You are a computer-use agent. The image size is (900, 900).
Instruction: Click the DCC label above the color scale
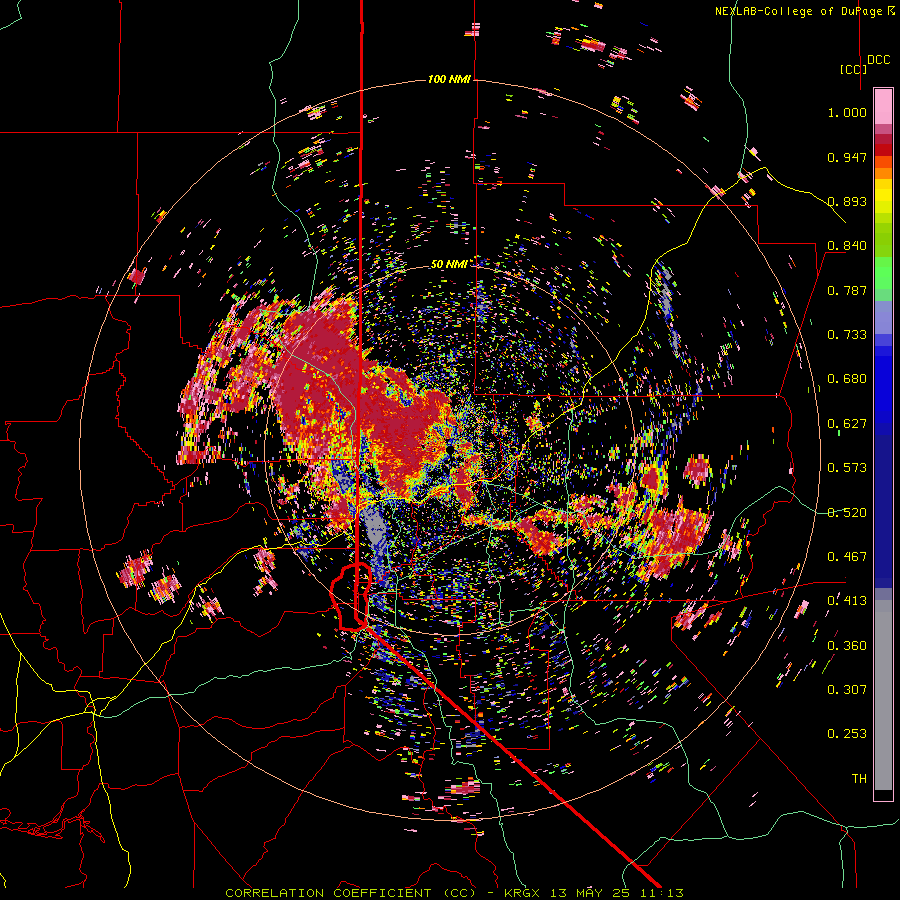(x=879, y=60)
